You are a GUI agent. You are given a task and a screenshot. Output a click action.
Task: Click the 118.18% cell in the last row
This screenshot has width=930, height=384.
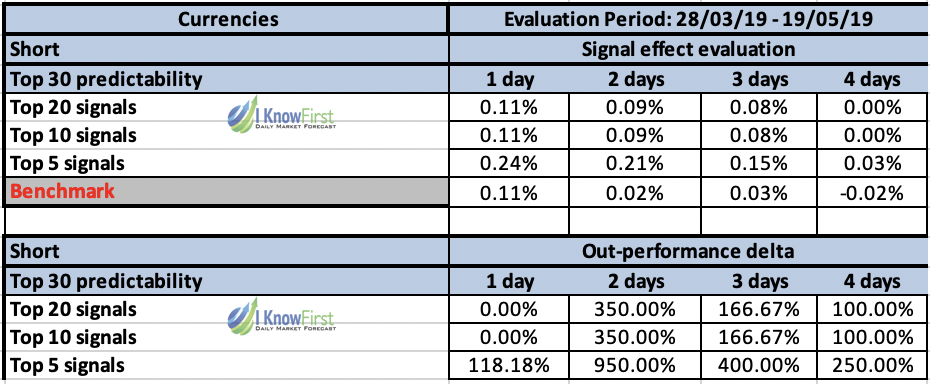pyautogui.click(x=509, y=365)
